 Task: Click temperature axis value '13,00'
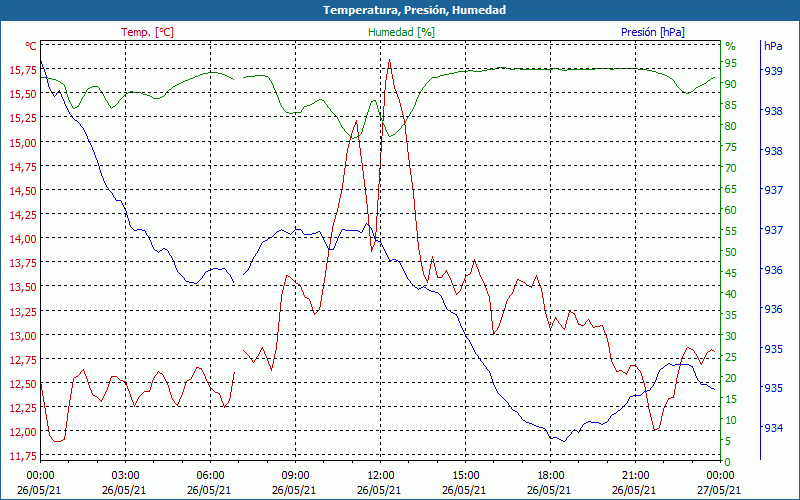pos(23,336)
